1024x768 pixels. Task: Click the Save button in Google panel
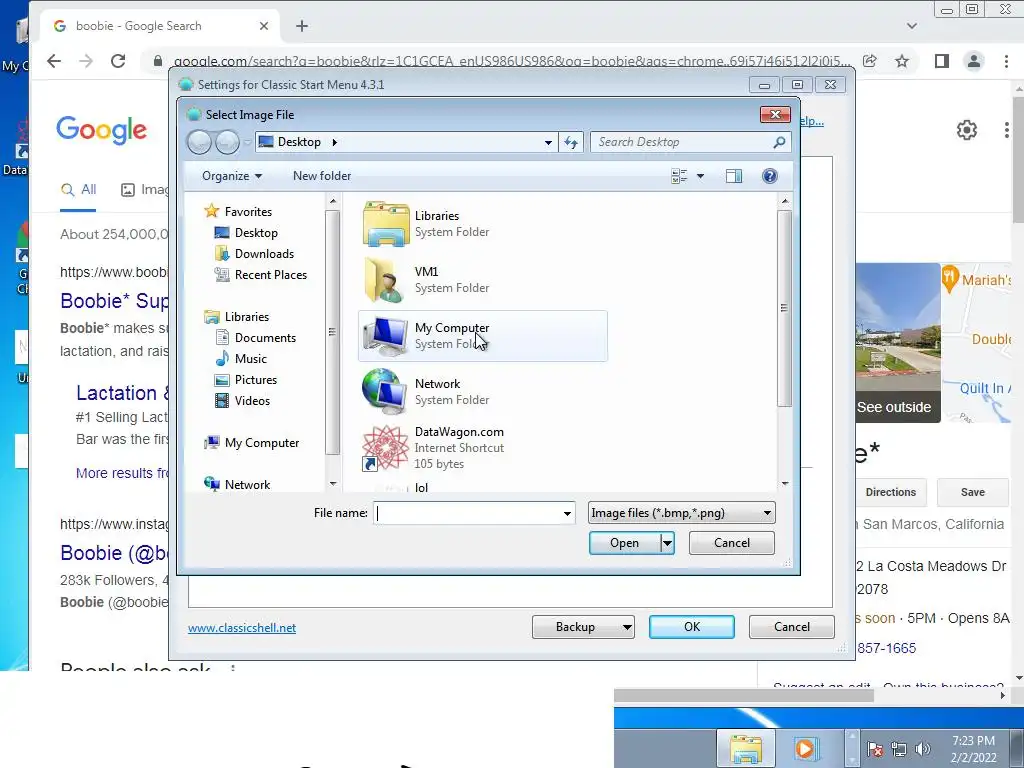[x=972, y=492]
